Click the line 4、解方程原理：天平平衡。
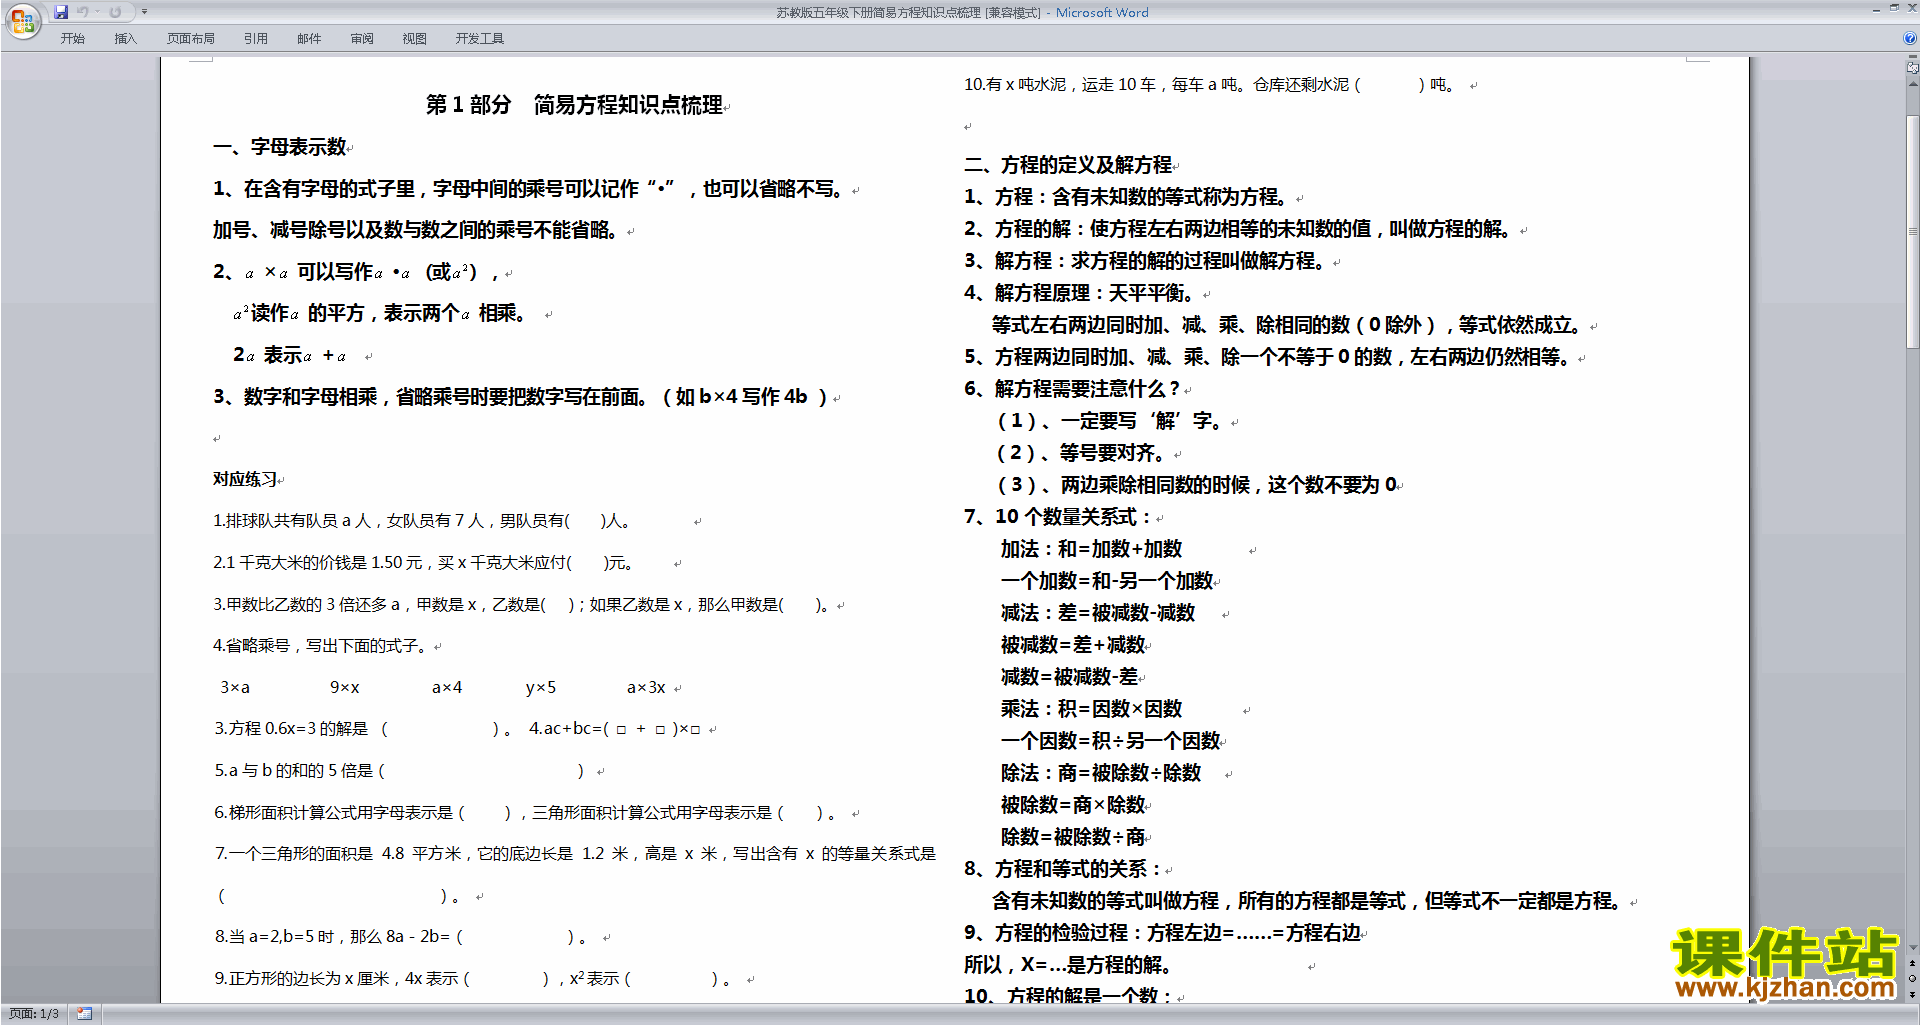This screenshot has height=1025, width=1920. (1079, 293)
